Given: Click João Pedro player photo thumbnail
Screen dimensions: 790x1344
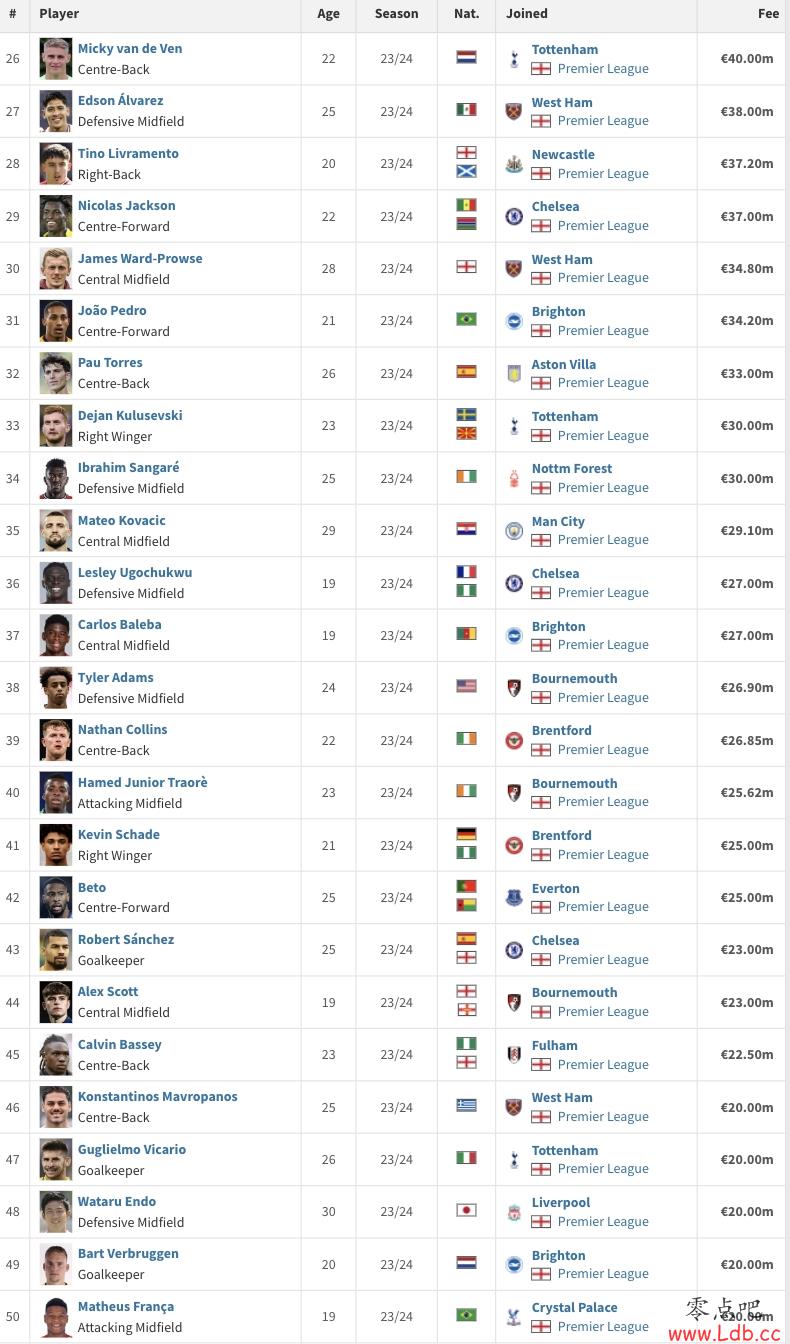Looking at the screenshot, I should pos(56,320).
